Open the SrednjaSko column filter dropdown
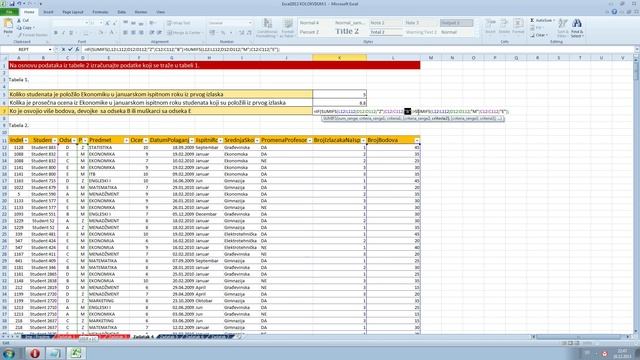The image size is (640, 360). 257,140
